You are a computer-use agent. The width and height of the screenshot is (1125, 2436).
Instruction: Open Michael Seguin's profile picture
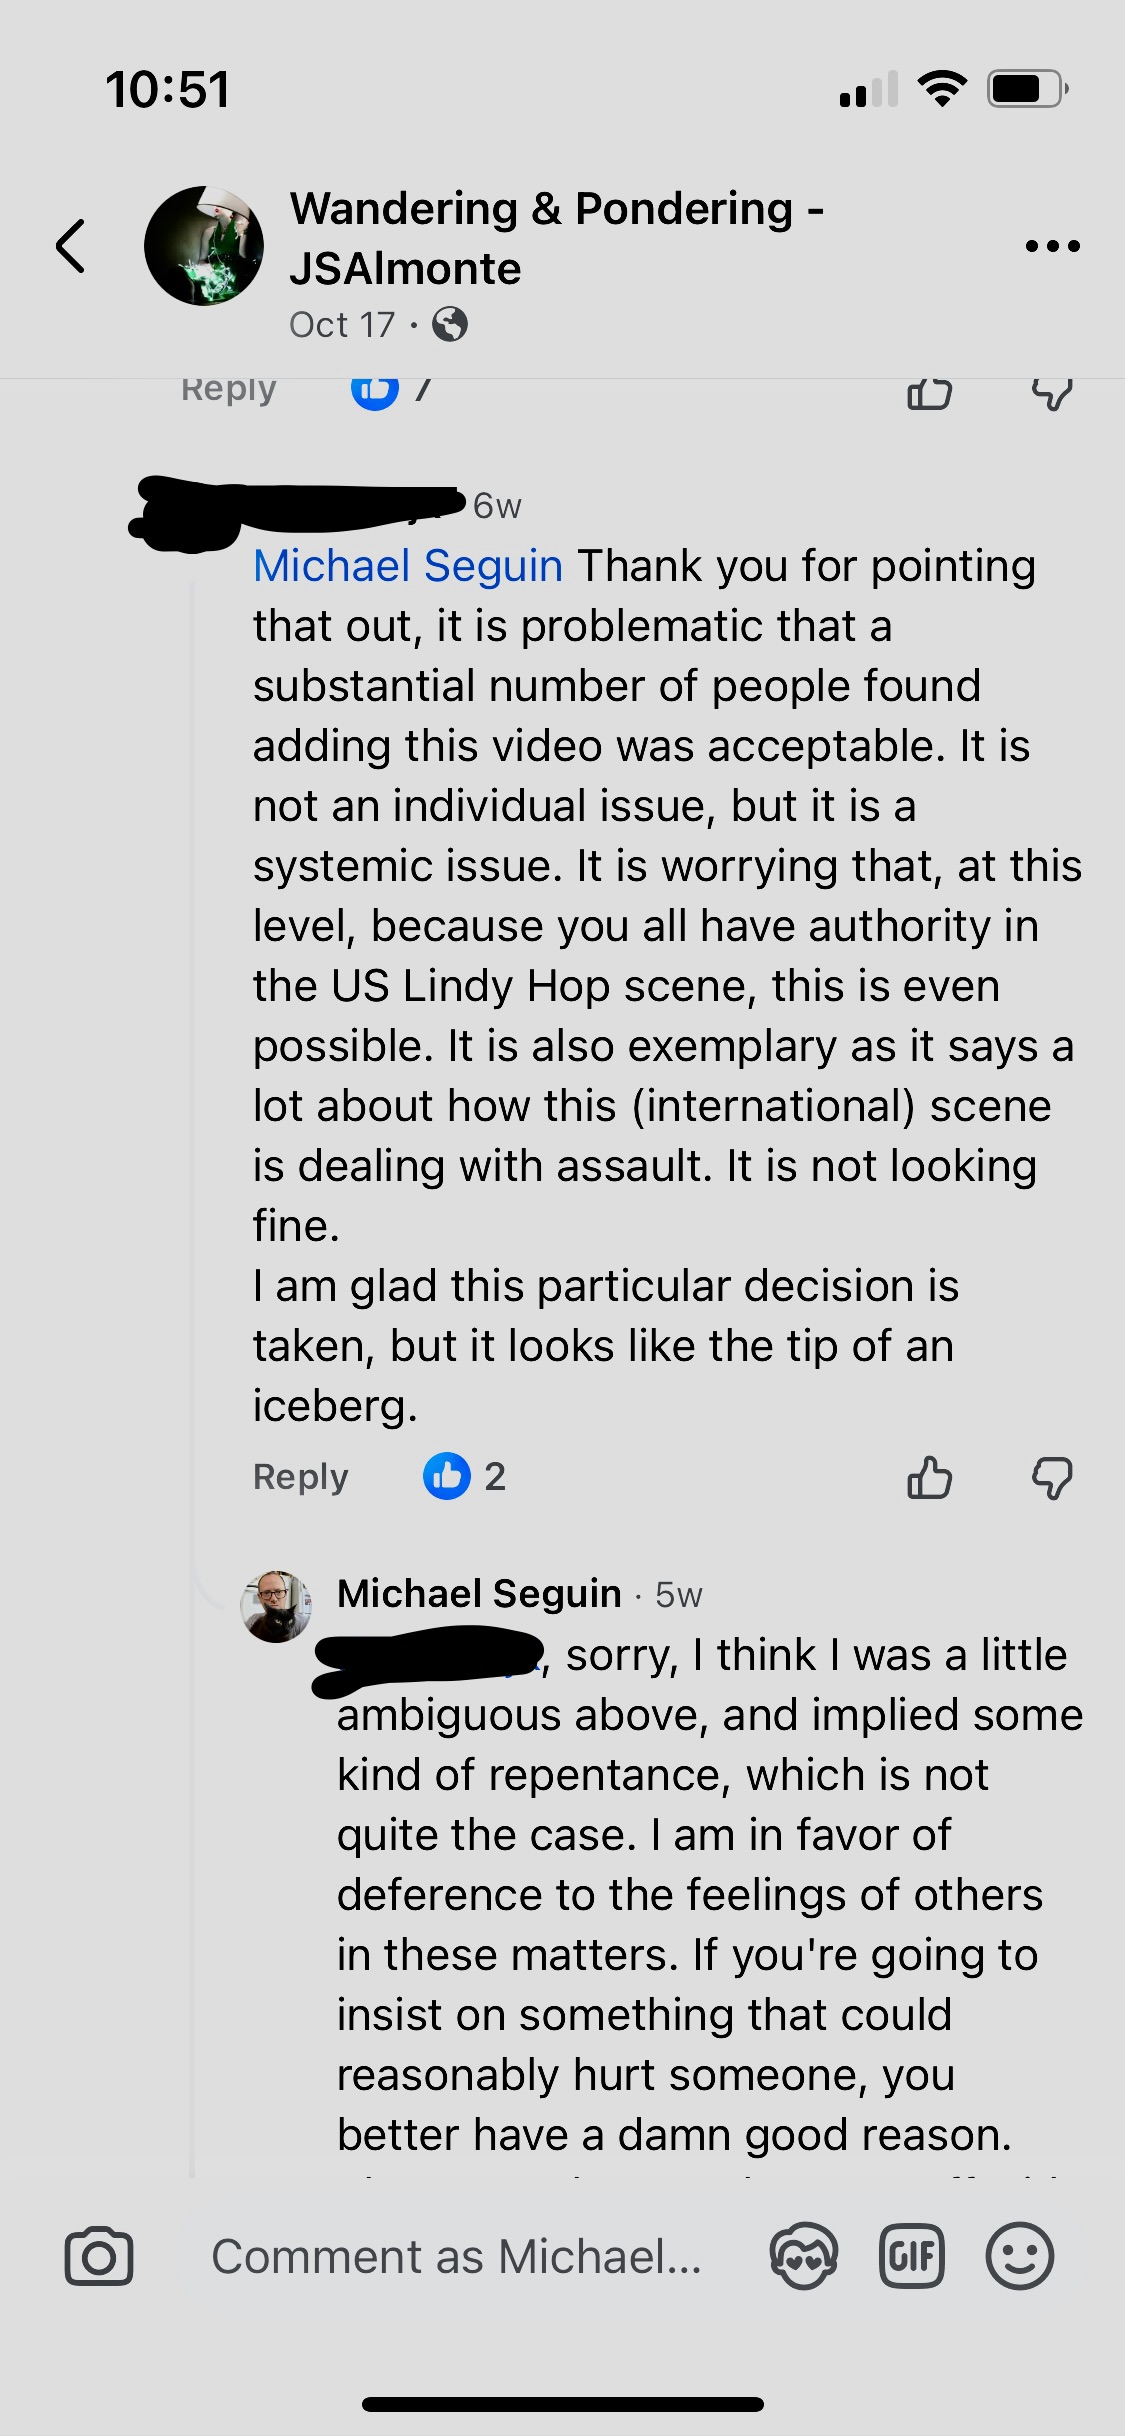[x=276, y=1606]
